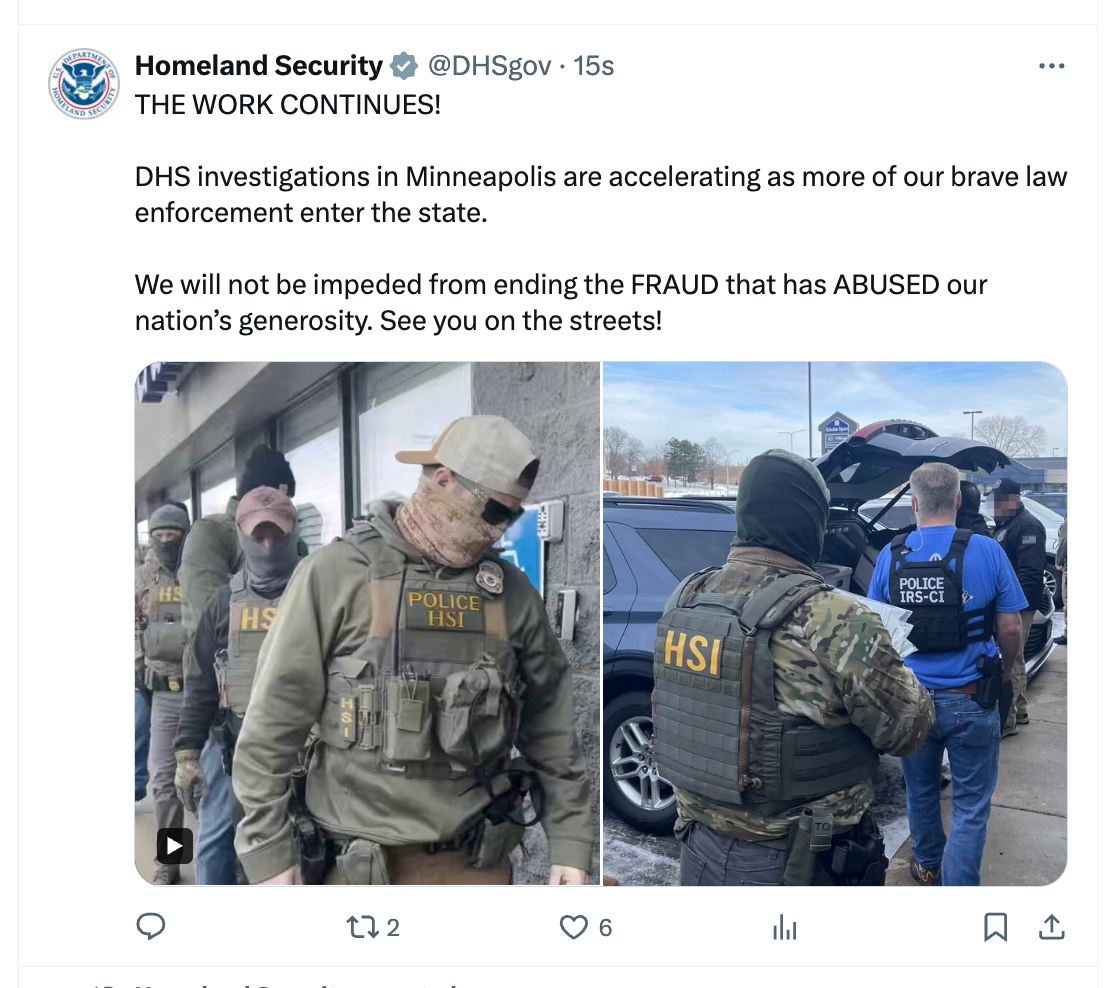
Task: Click the blue verified badge
Action: coord(404,66)
